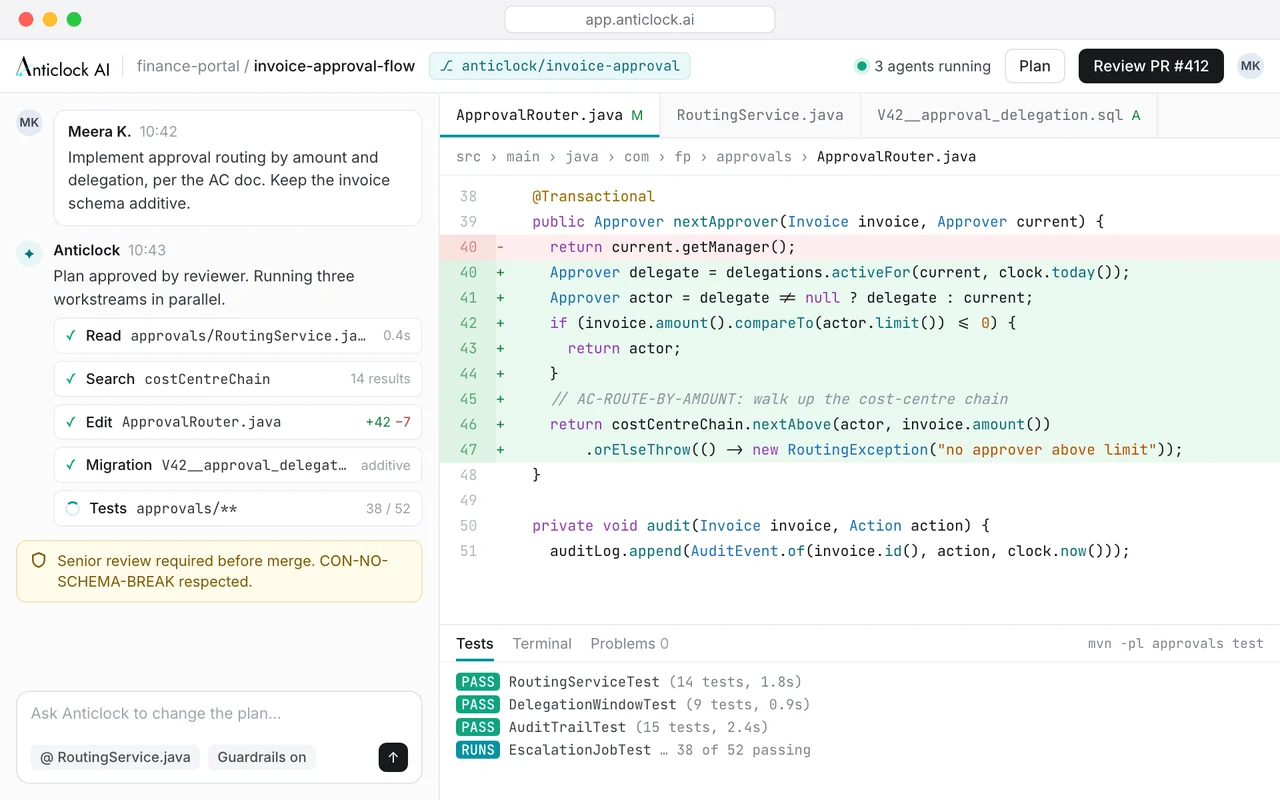Expand the Edit ApprovalRouter.java step
Image resolution: width=1280 pixels, height=800 pixels.
click(x=238, y=422)
